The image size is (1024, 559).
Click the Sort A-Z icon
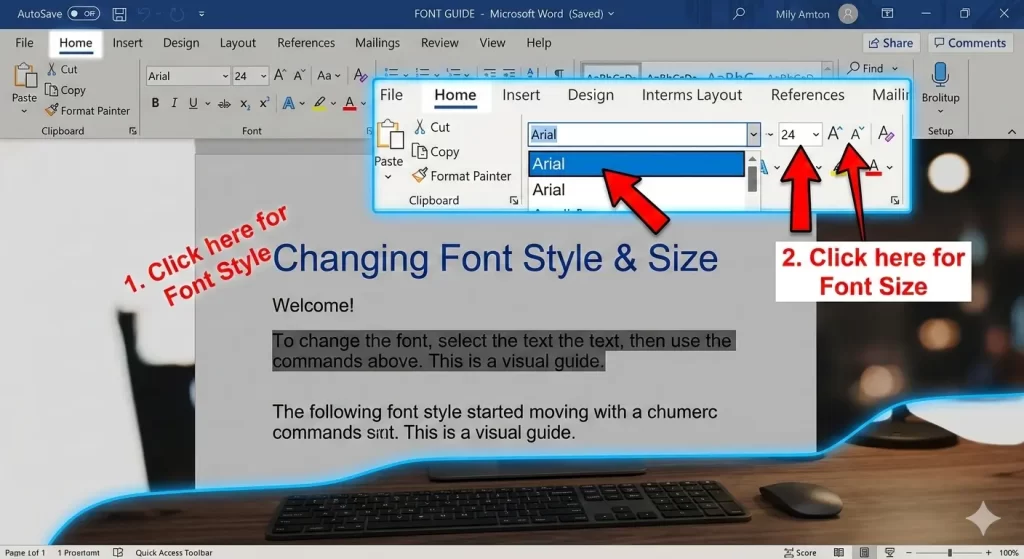click(x=532, y=72)
